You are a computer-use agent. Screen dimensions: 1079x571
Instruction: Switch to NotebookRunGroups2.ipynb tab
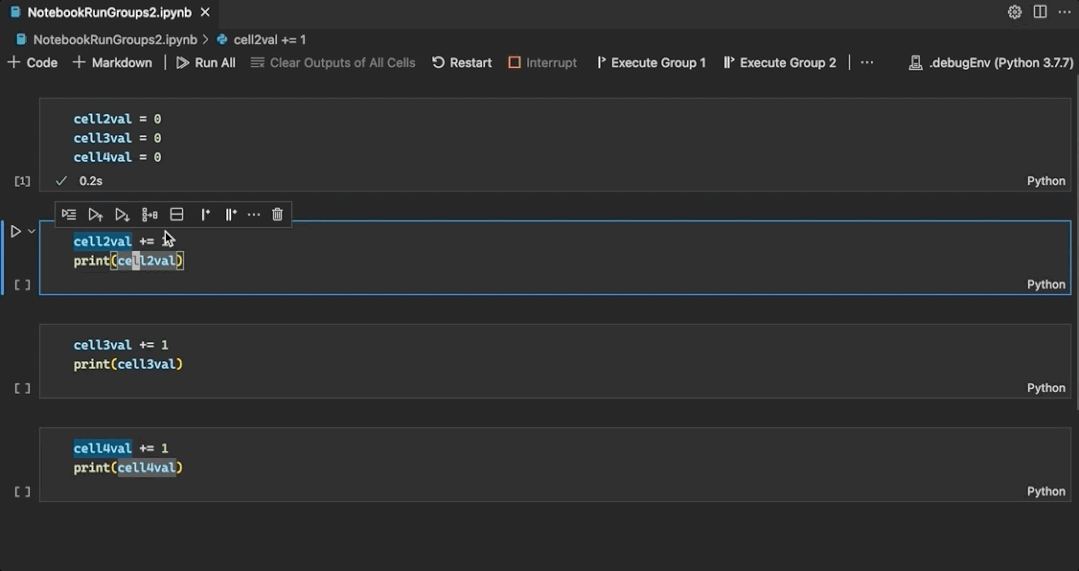tap(110, 12)
